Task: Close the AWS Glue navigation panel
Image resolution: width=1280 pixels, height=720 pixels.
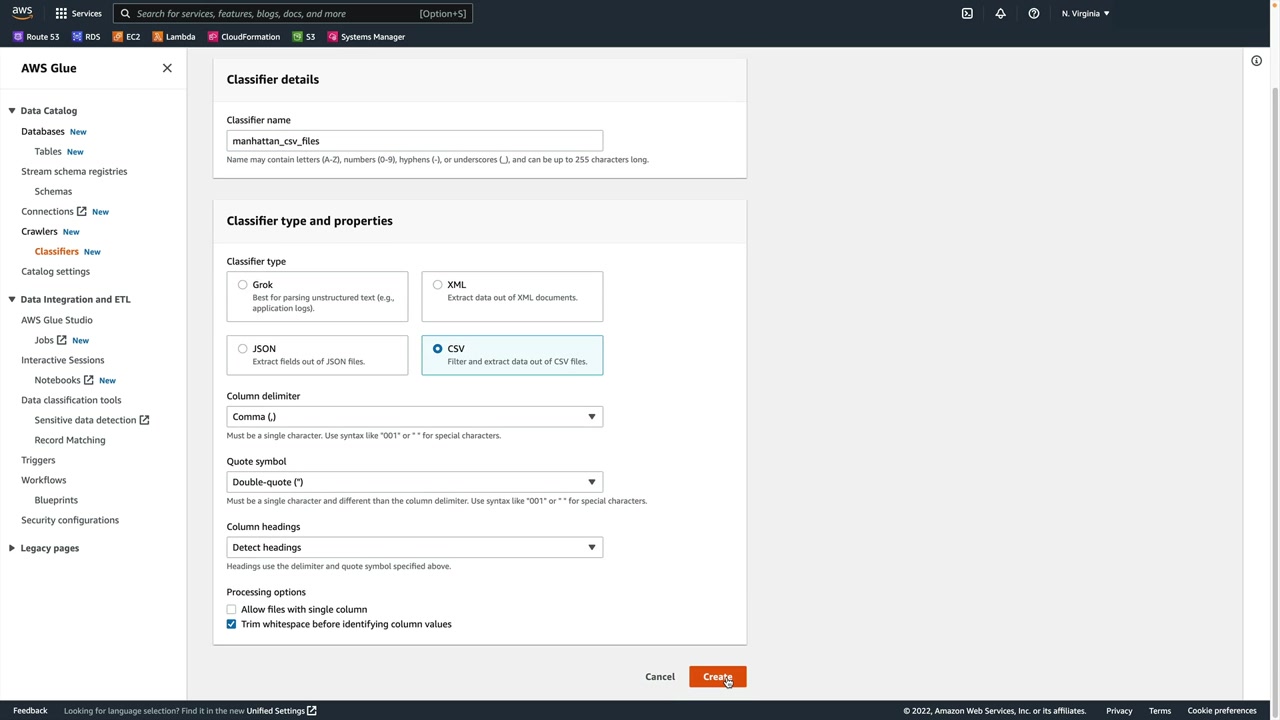Action: pyautogui.click(x=167, y=68)
